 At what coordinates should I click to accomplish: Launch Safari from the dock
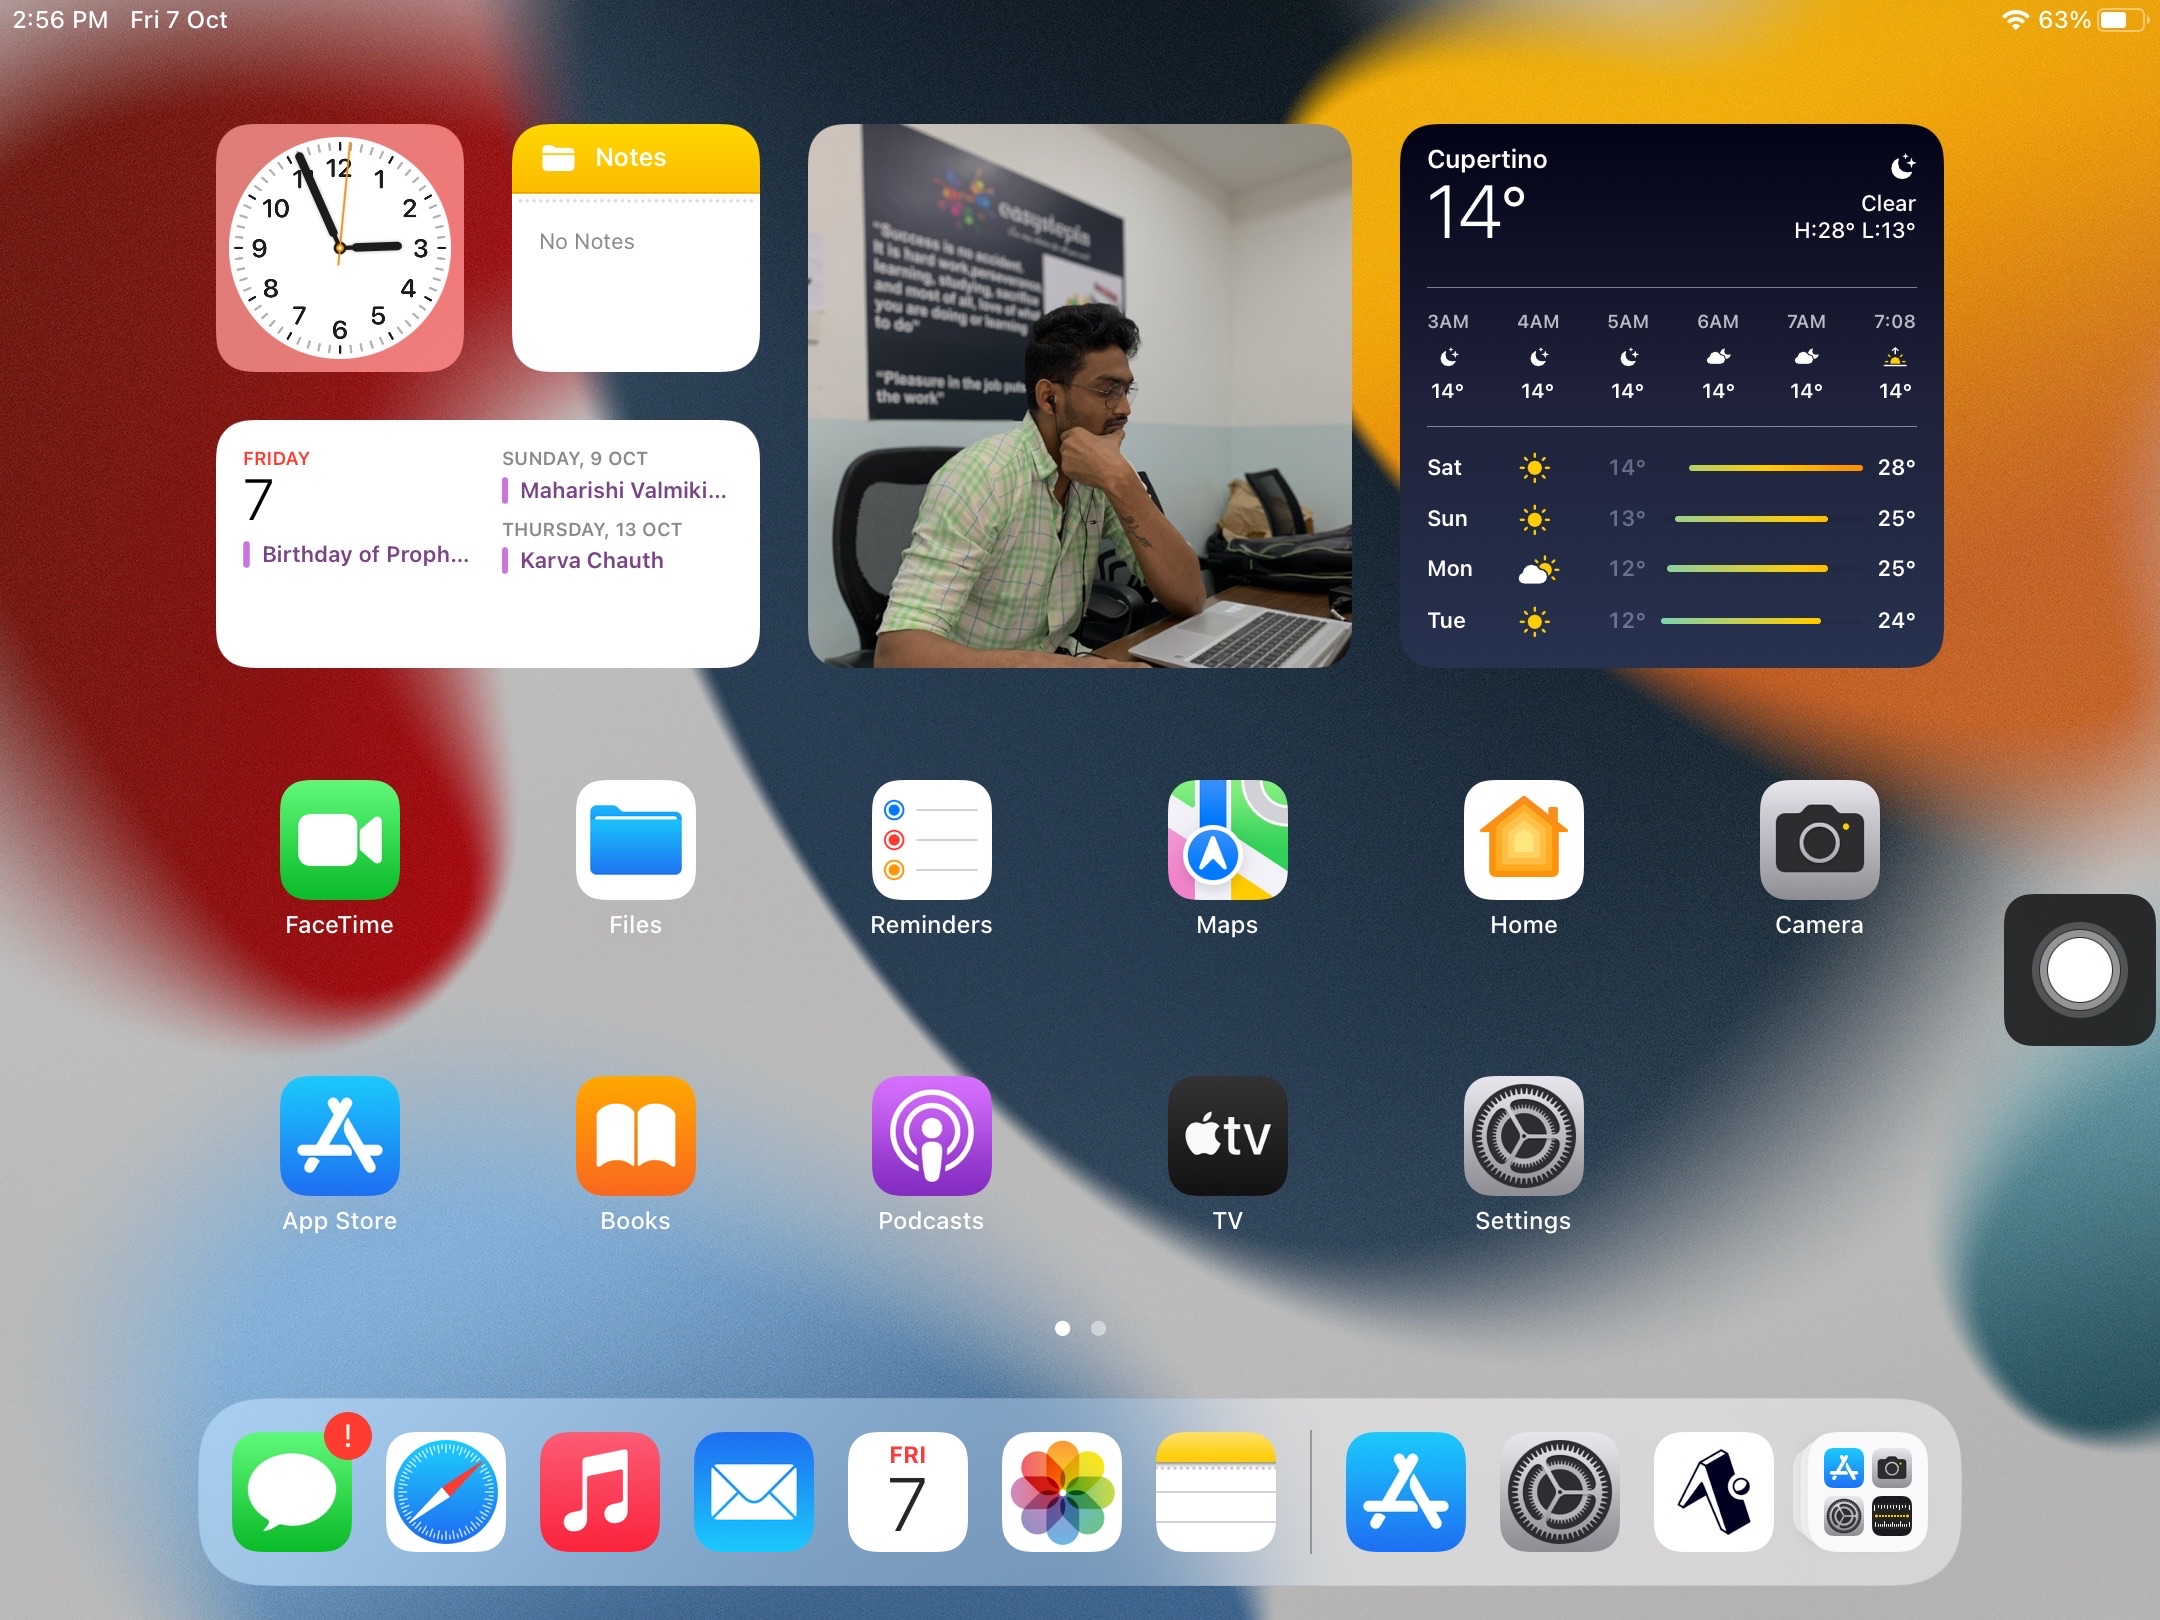point(446,1492)
